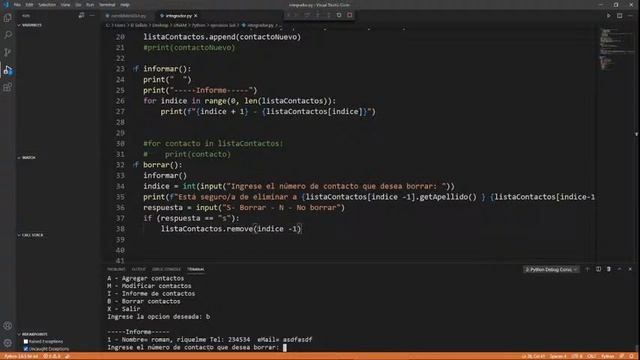Expand the Call Stack section
This screenshot has width=640, height=360.
[31, 235]
